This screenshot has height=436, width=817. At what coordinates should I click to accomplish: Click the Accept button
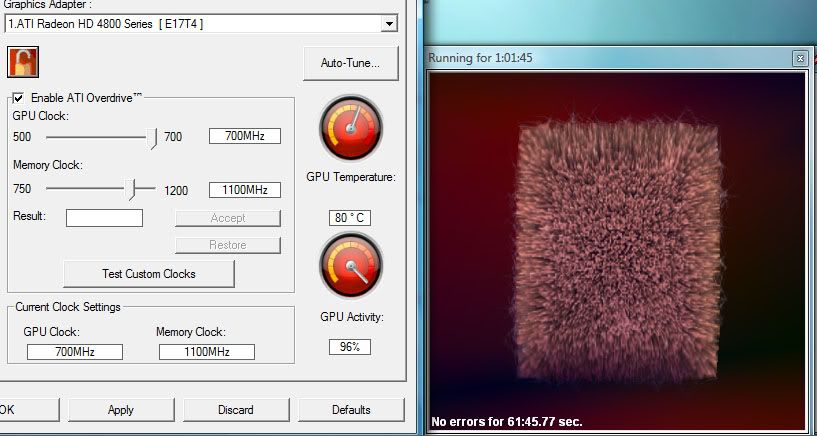point(228,218)
